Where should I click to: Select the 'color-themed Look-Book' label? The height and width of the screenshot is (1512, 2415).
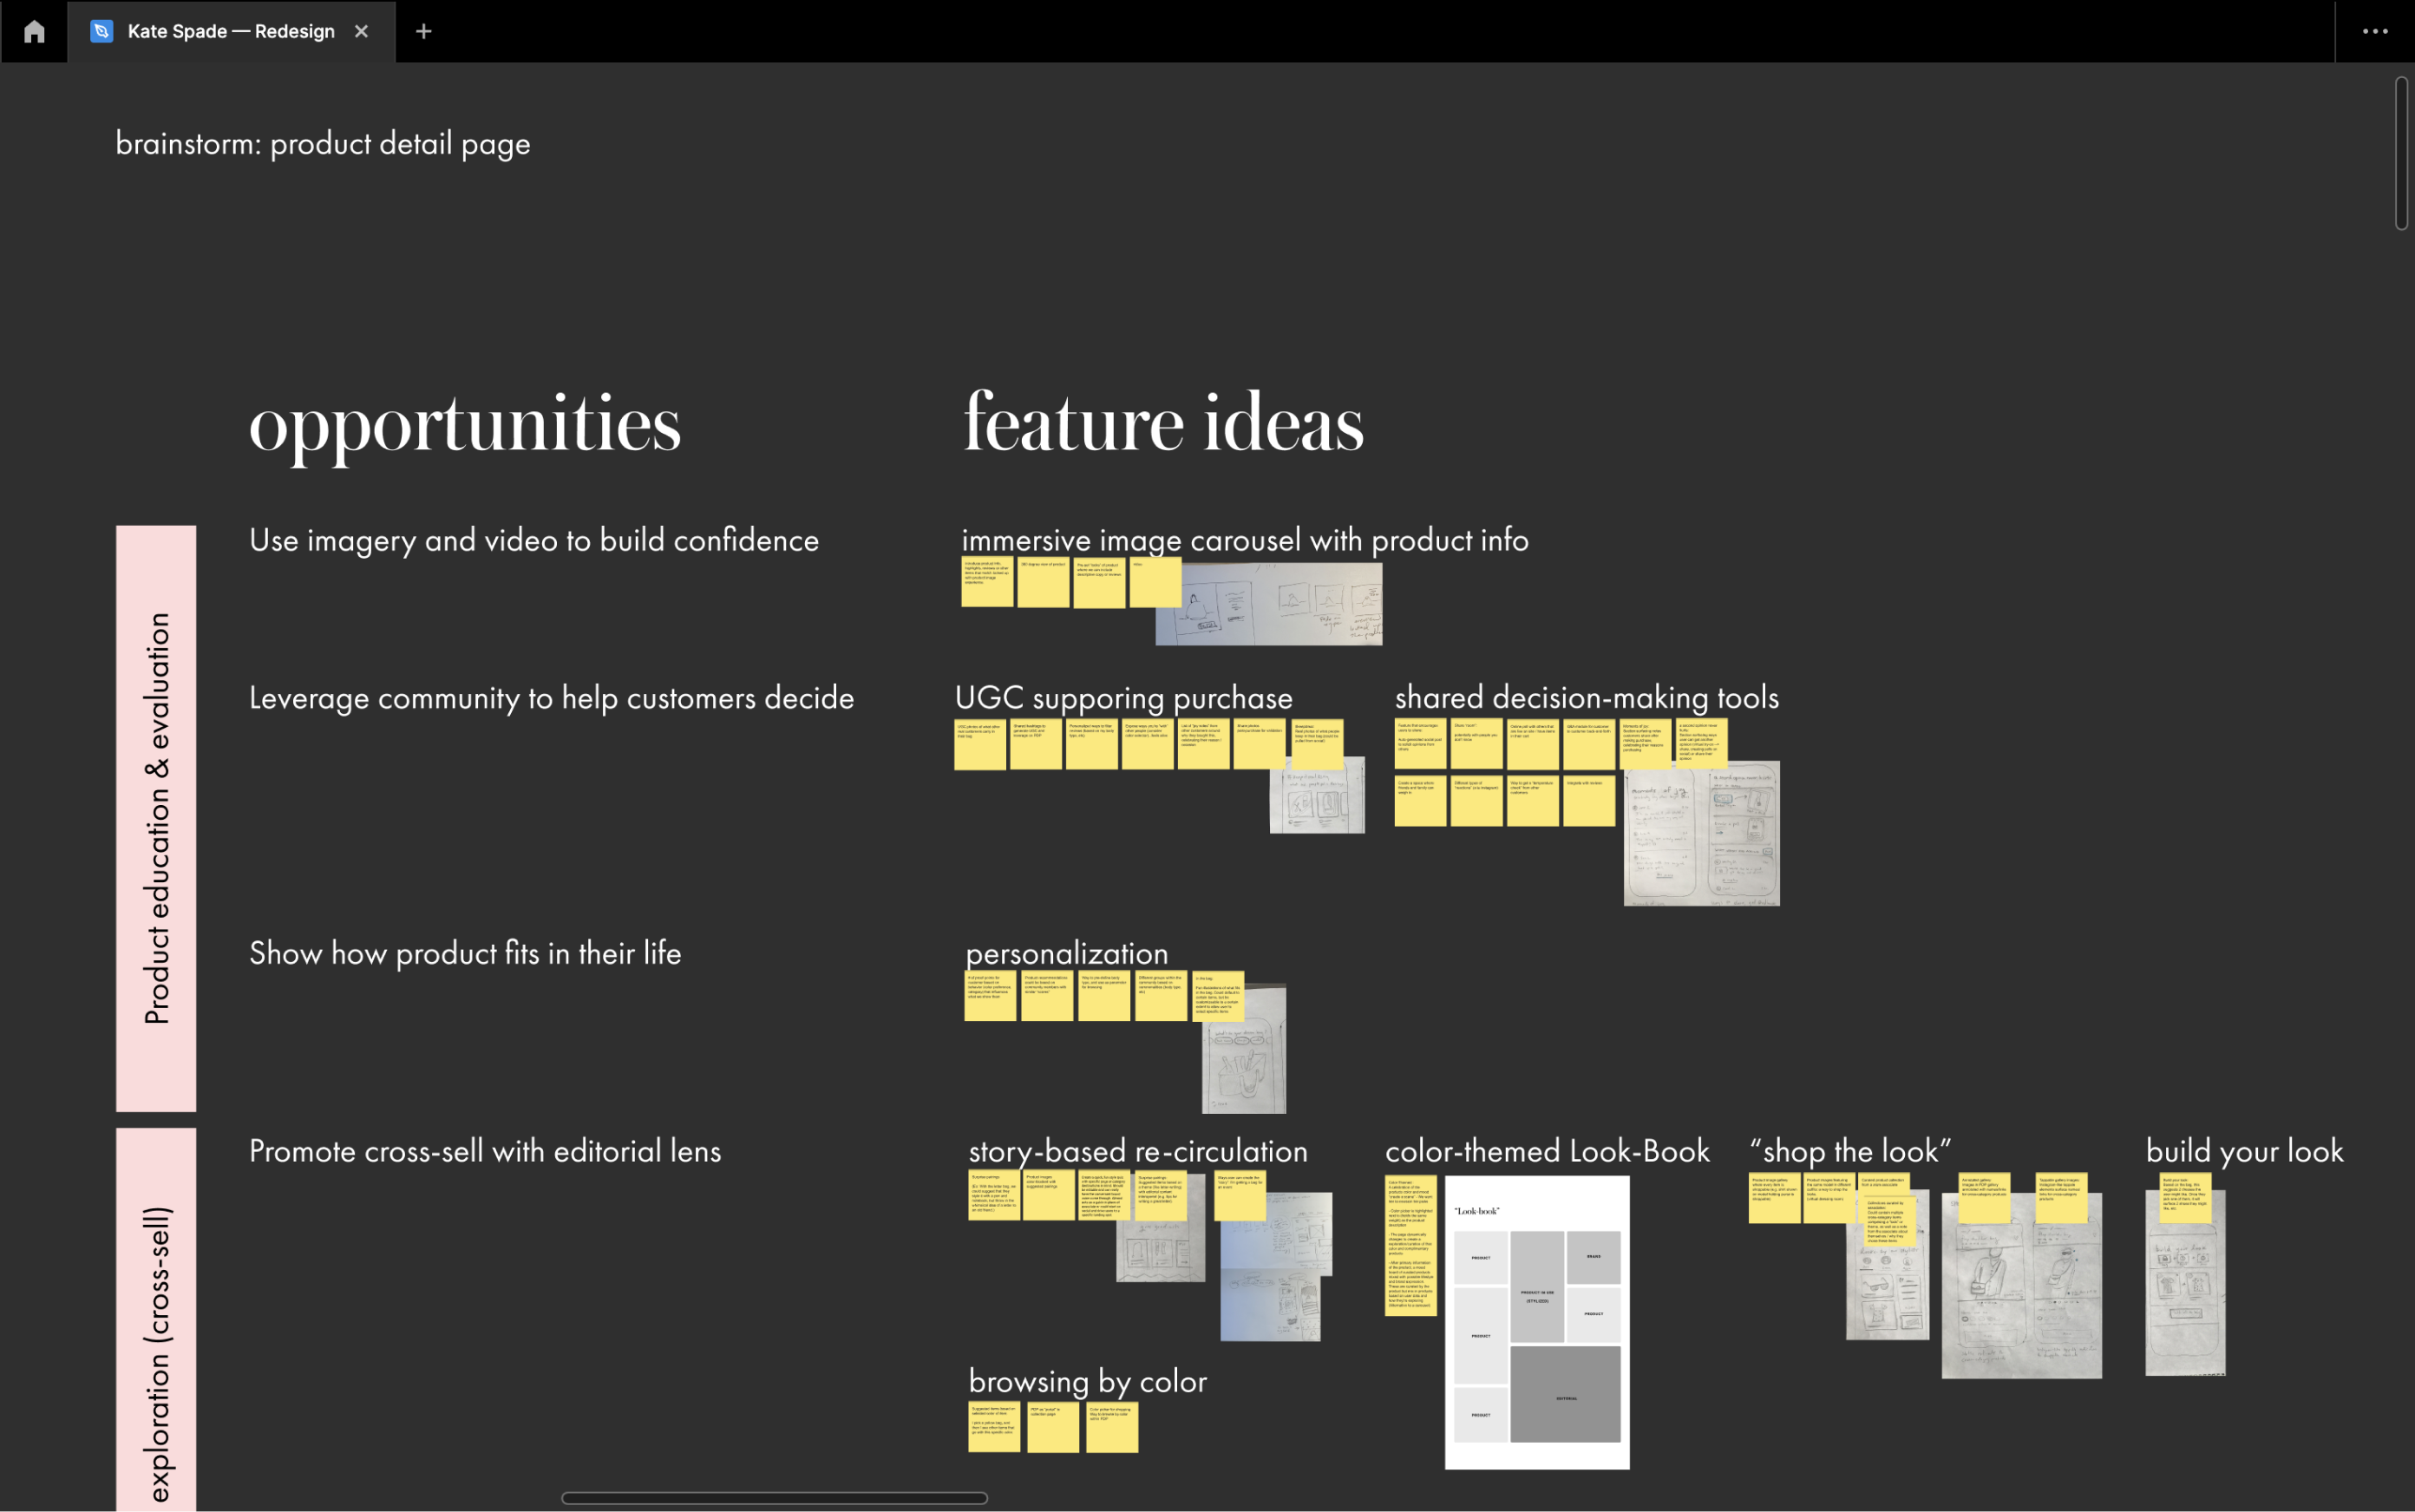[1547, 1151]
